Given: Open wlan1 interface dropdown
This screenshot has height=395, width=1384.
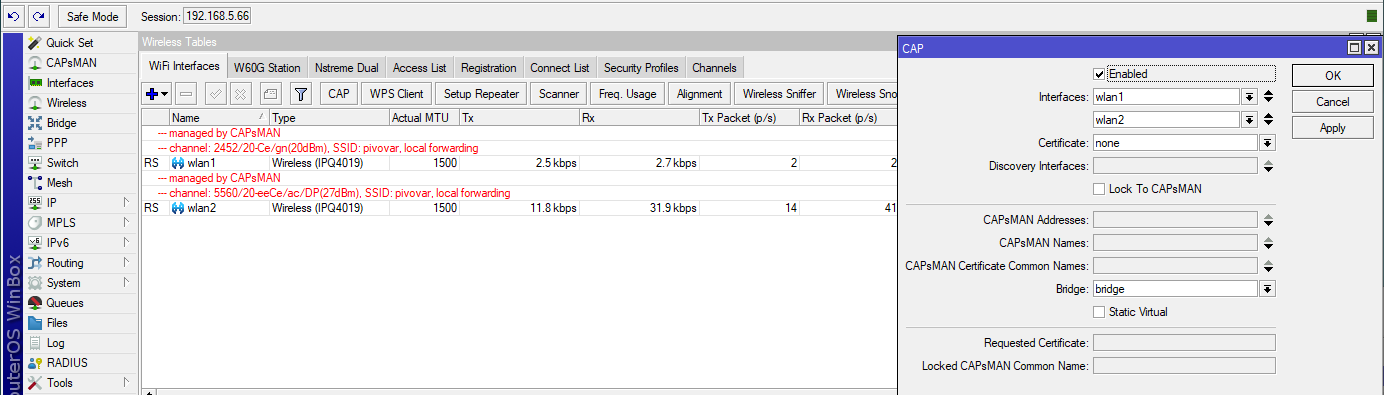Looking at the screenshot, I should 1249,97.
